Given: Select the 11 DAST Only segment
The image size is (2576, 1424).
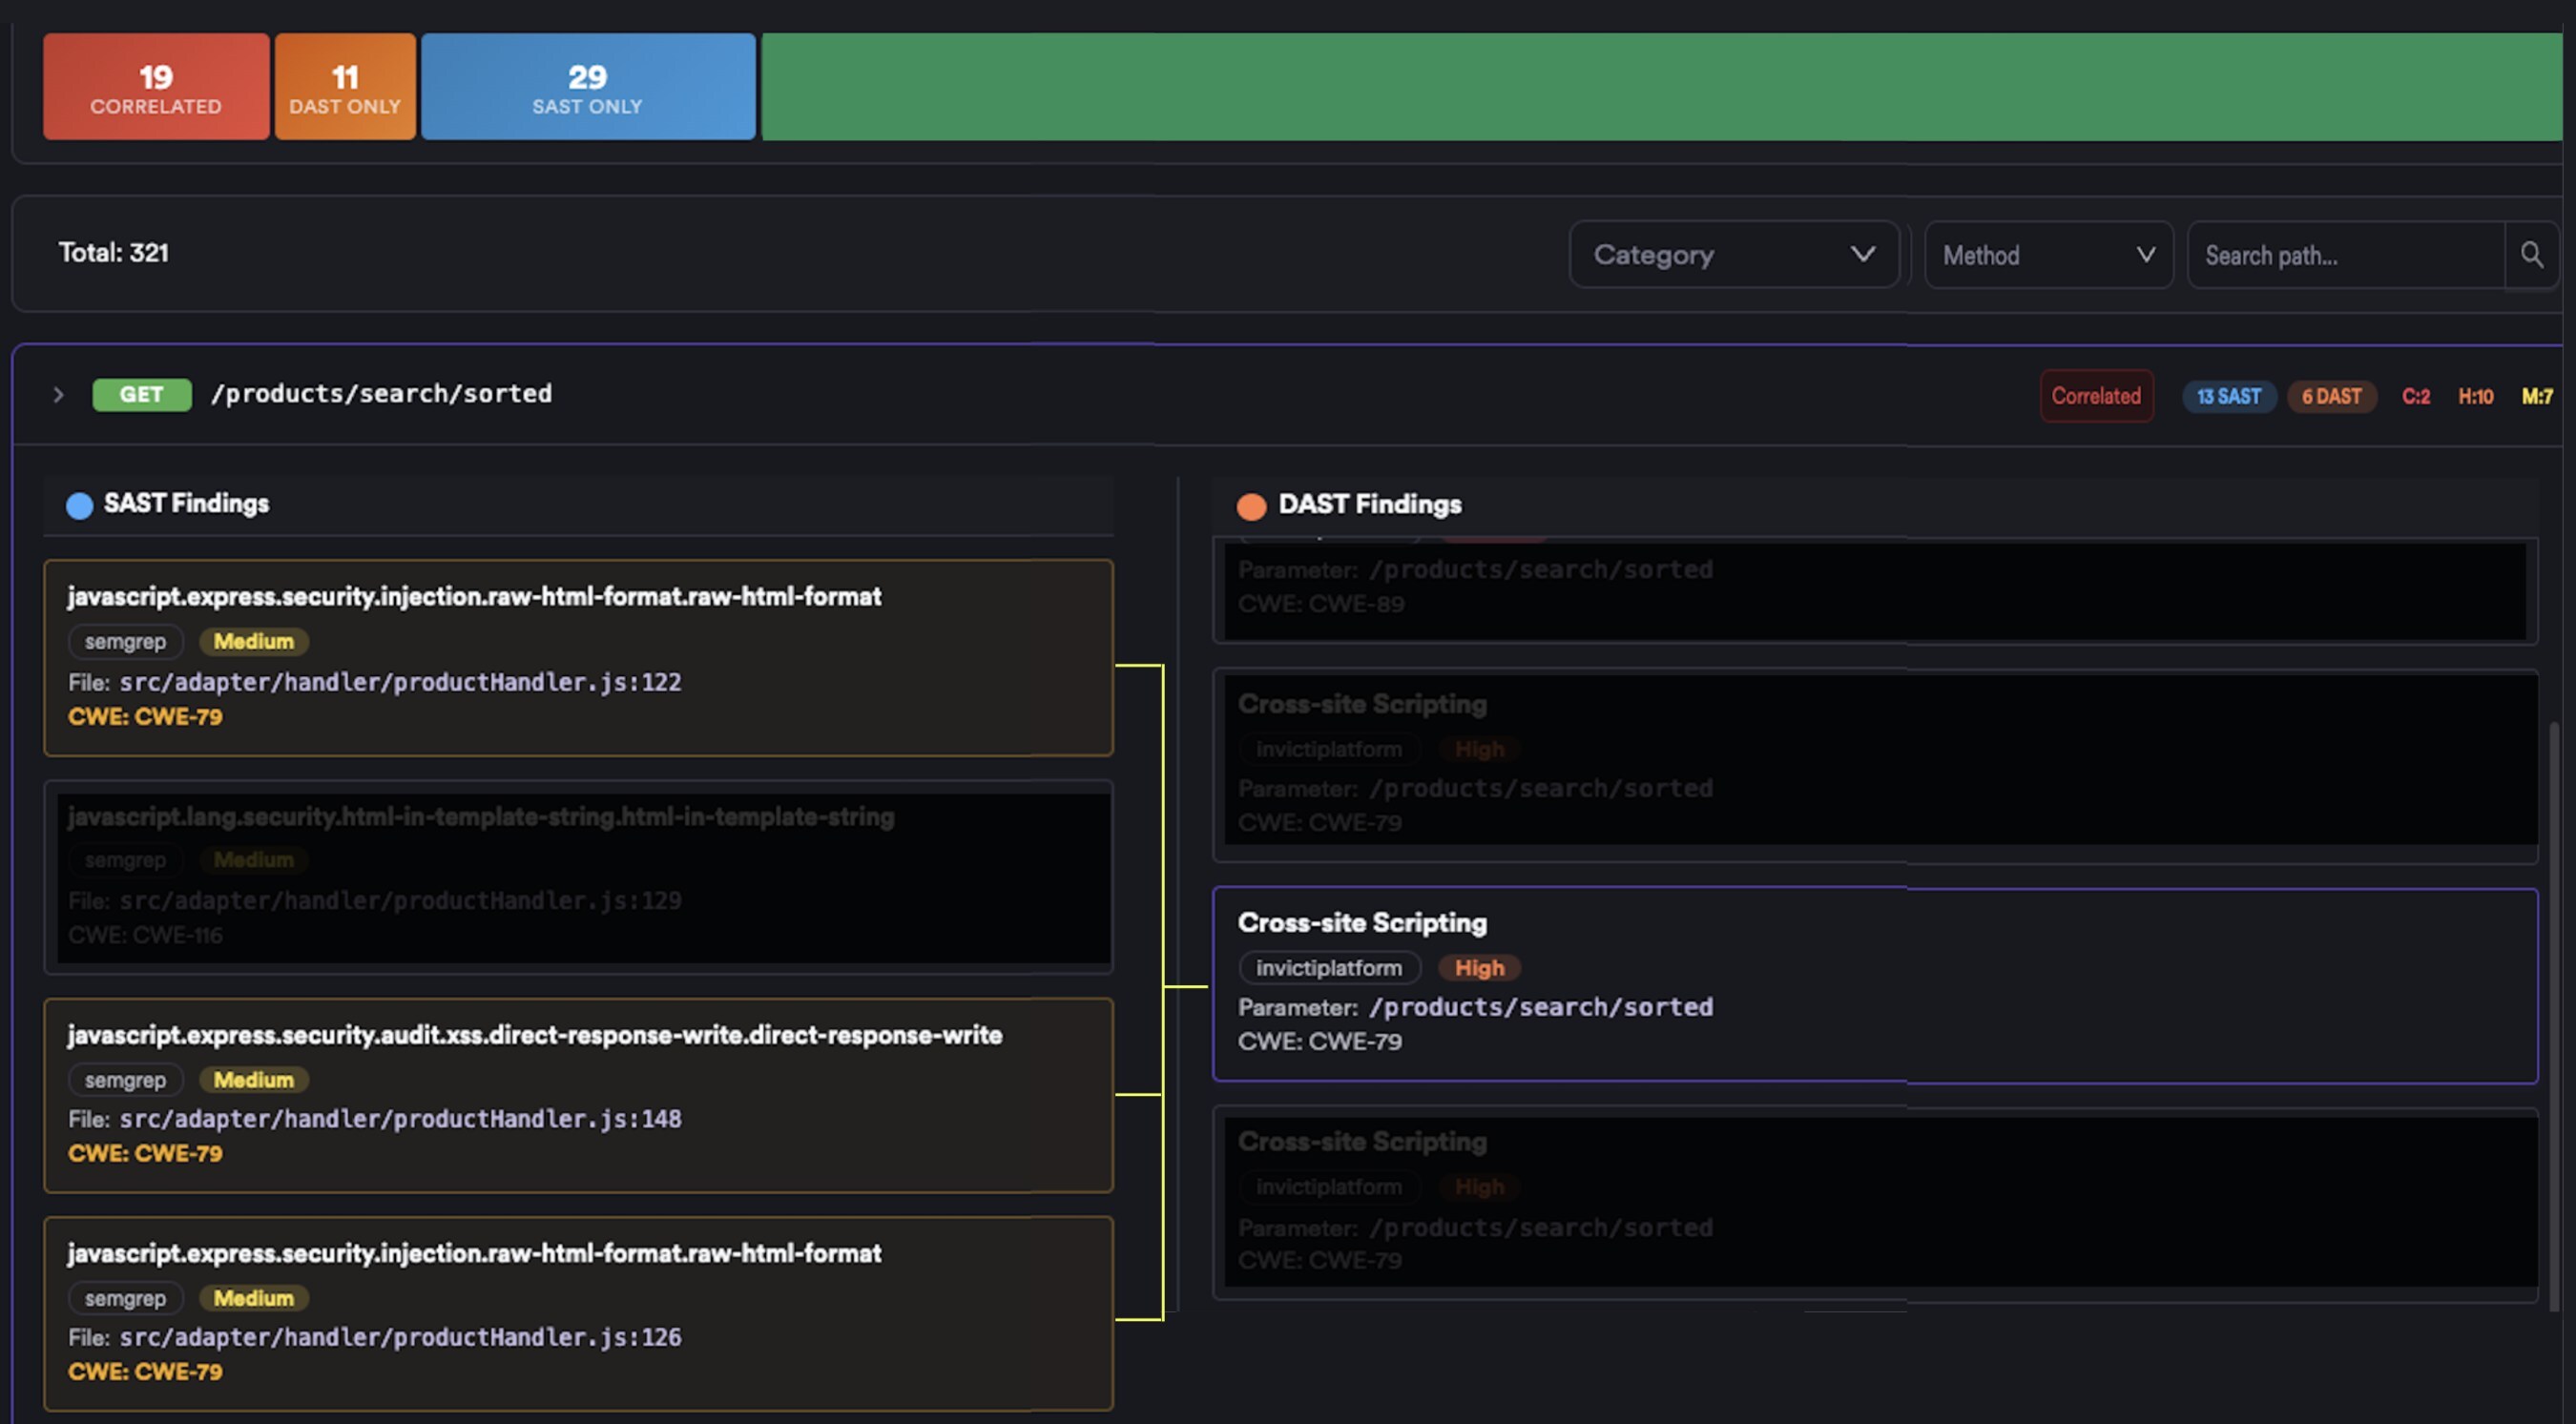Looking at the screenshot, I should 345,87.
